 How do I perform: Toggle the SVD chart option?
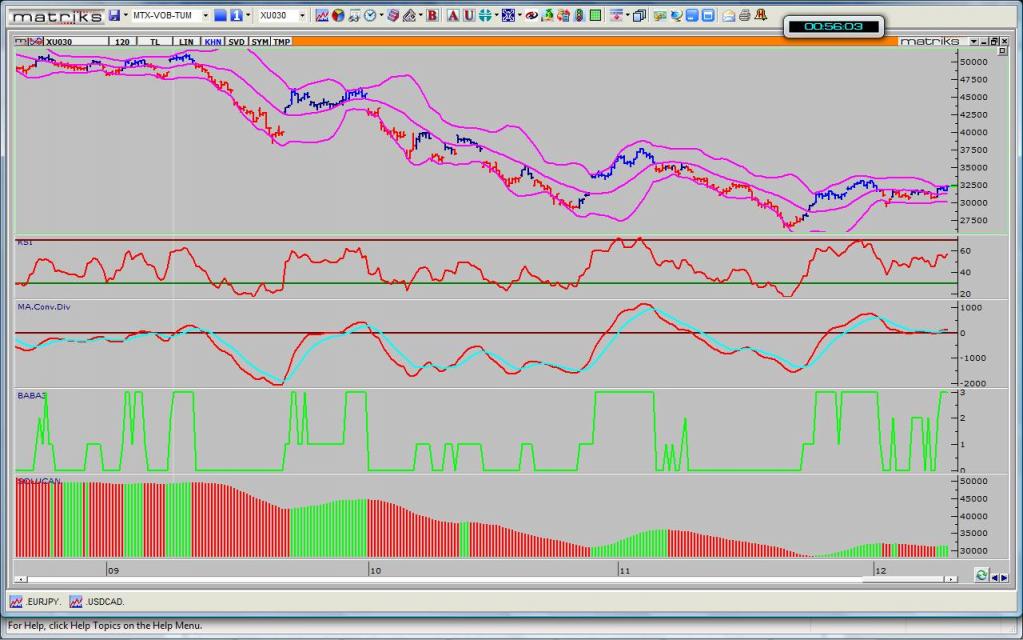tap(236, 42)
